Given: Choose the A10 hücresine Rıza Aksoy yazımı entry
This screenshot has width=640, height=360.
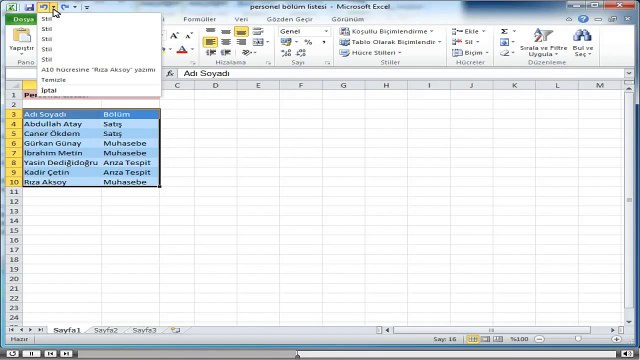Looking at the screenshot, I should click(99, 70).
